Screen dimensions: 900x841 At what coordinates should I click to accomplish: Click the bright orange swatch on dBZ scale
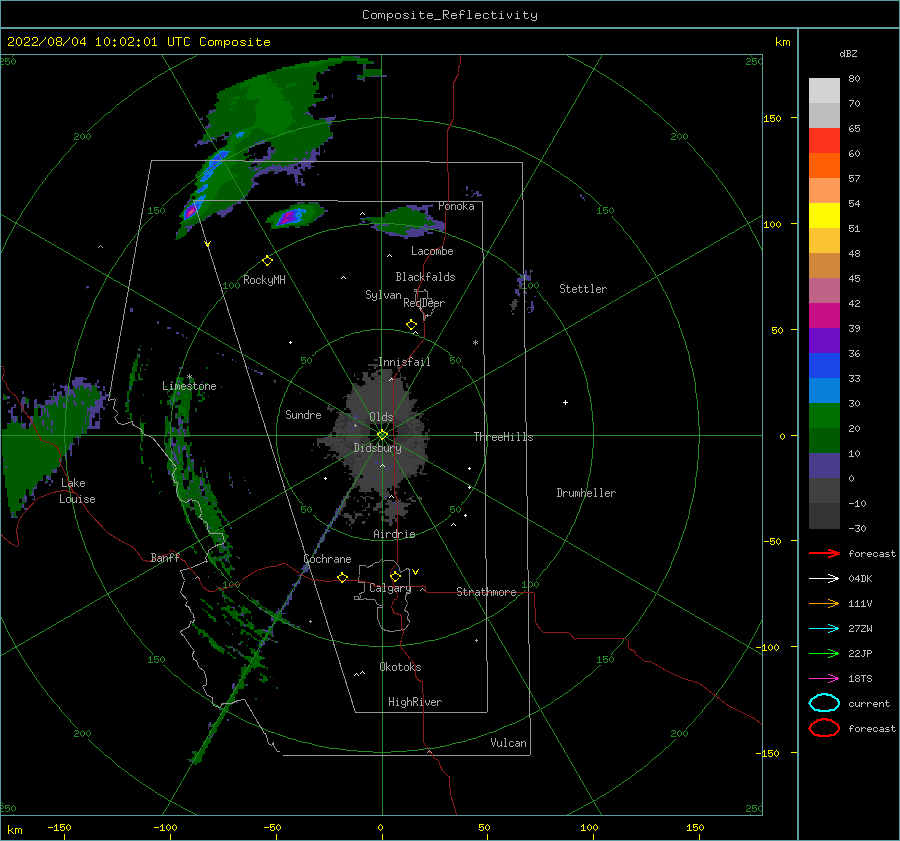(824, 165)
